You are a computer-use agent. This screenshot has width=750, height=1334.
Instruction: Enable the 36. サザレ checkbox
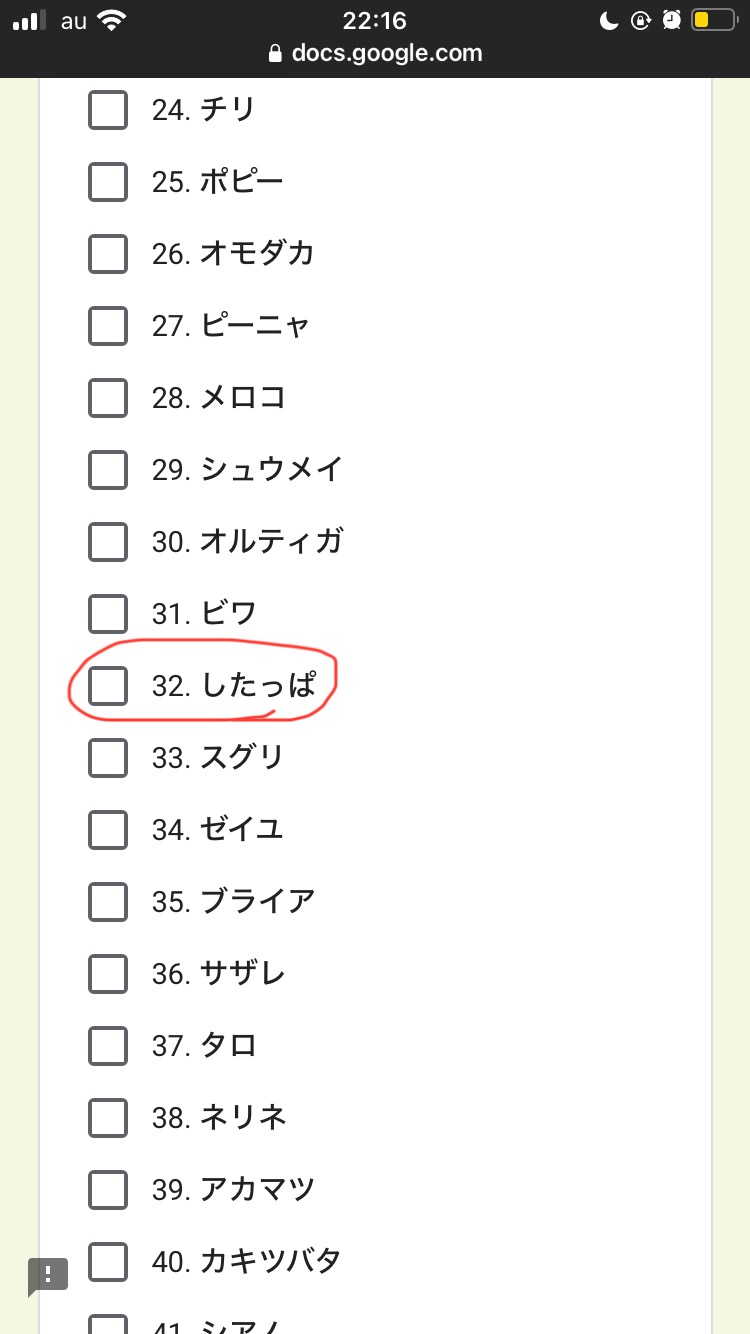[x=108, y=973]
